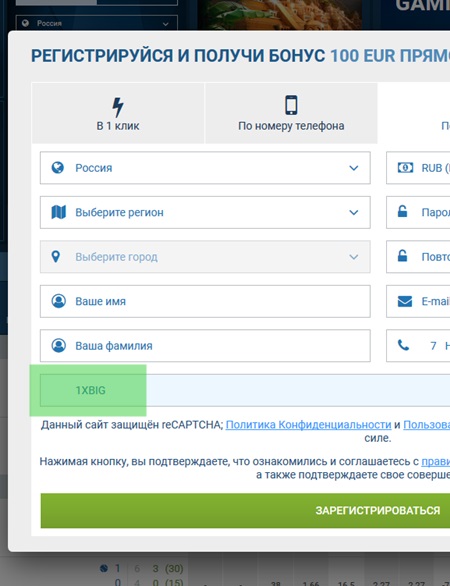The width and height of the screenshot is (450, 586).
Task: Click the phone country code '7'
Action: tap(433, 346)
